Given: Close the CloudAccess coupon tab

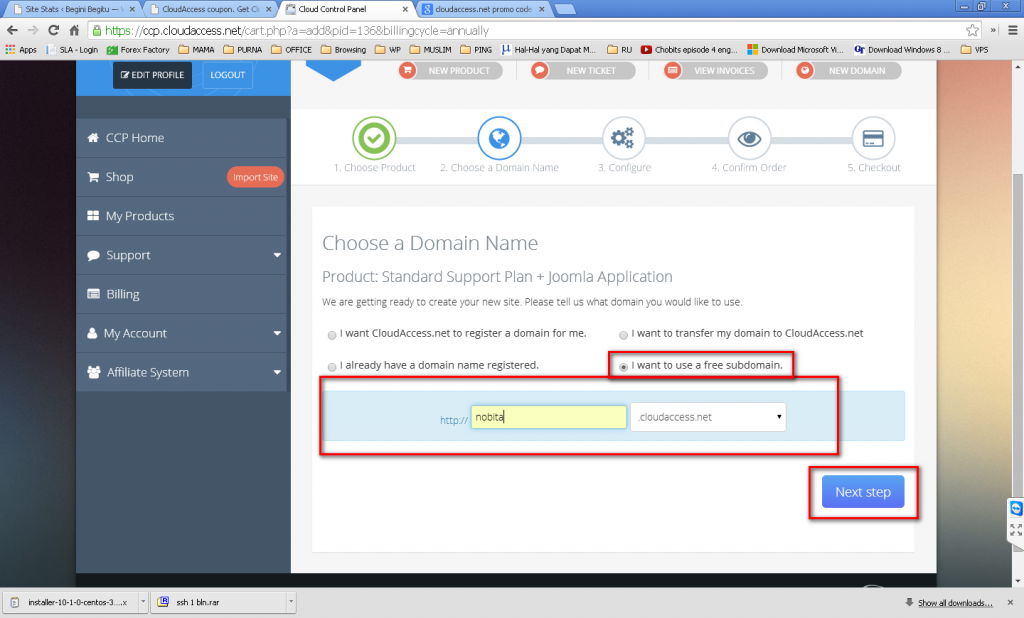Looking at the screenshot, I should pyautogui.click(x=268, y=9).
